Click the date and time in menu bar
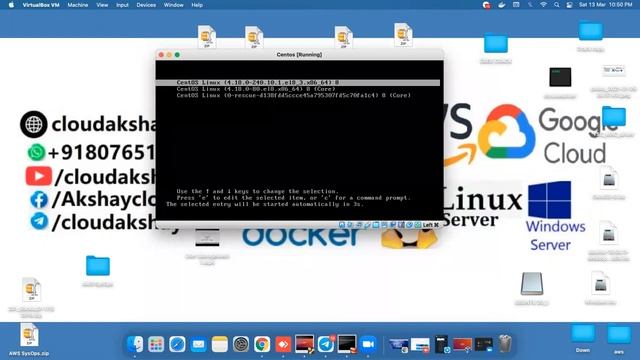This screenshot has width=640, height=360. coord(605,5)
